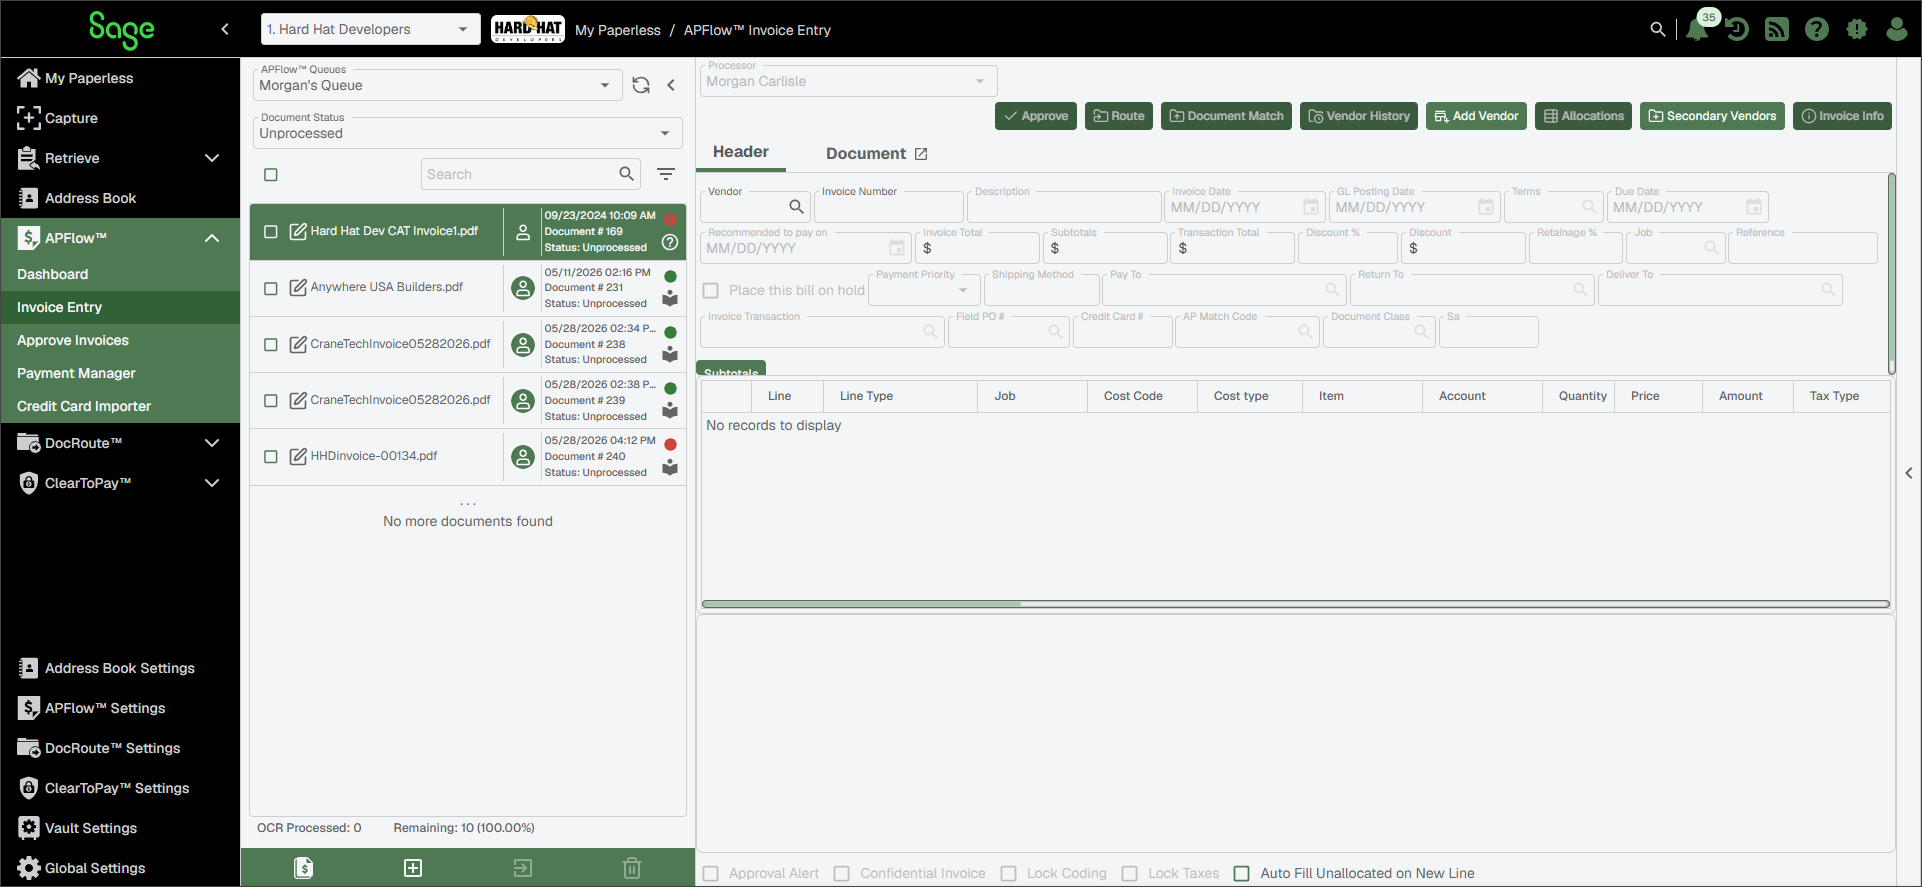Open Vendor History

(x=1359, y=116)
